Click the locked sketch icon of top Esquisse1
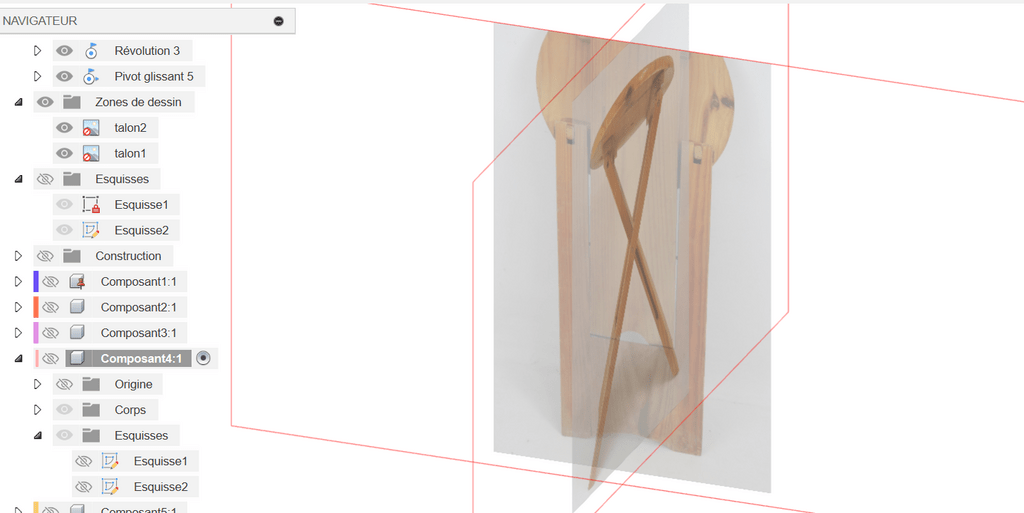The height and width of the screenshot is (513, 1024). coord(91,205)
